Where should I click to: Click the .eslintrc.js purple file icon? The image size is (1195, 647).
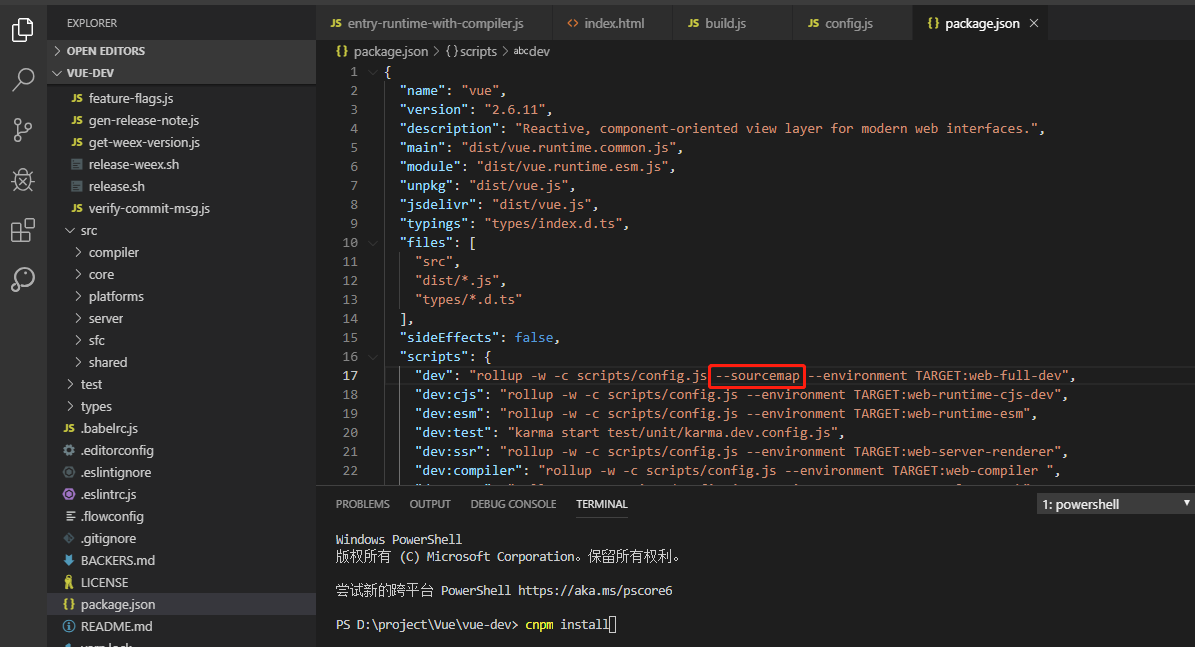69,495
